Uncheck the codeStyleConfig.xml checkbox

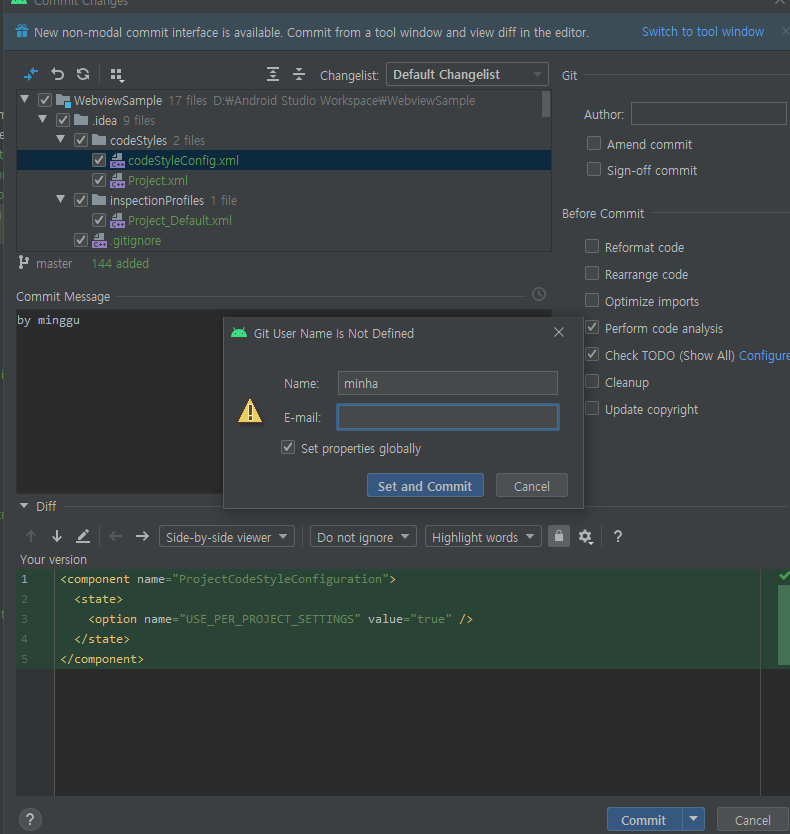98,160
